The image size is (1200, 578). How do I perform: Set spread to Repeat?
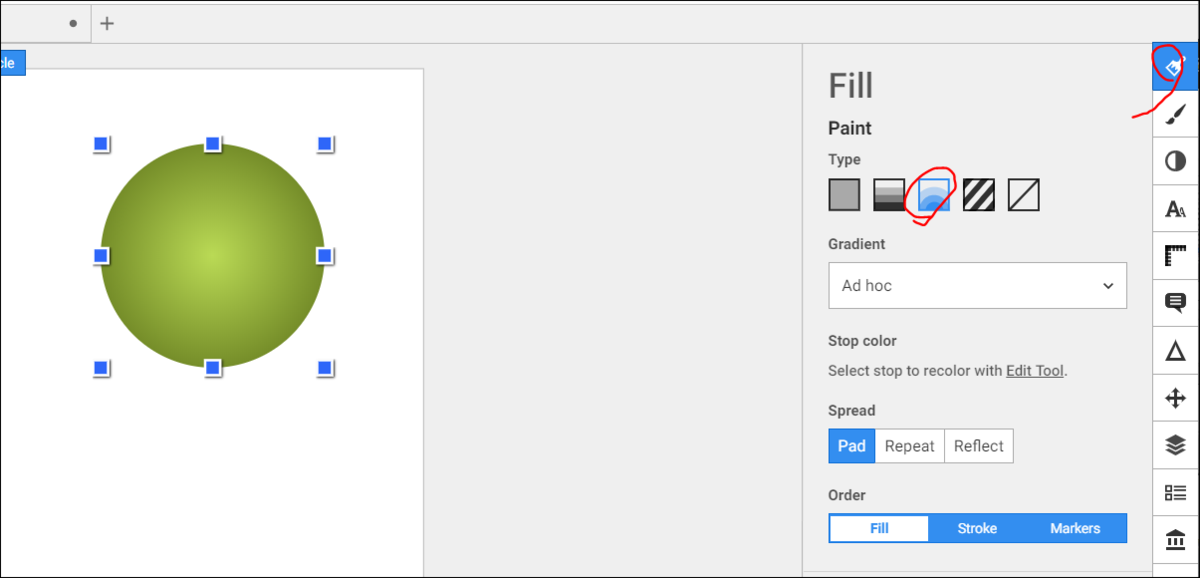910,446
